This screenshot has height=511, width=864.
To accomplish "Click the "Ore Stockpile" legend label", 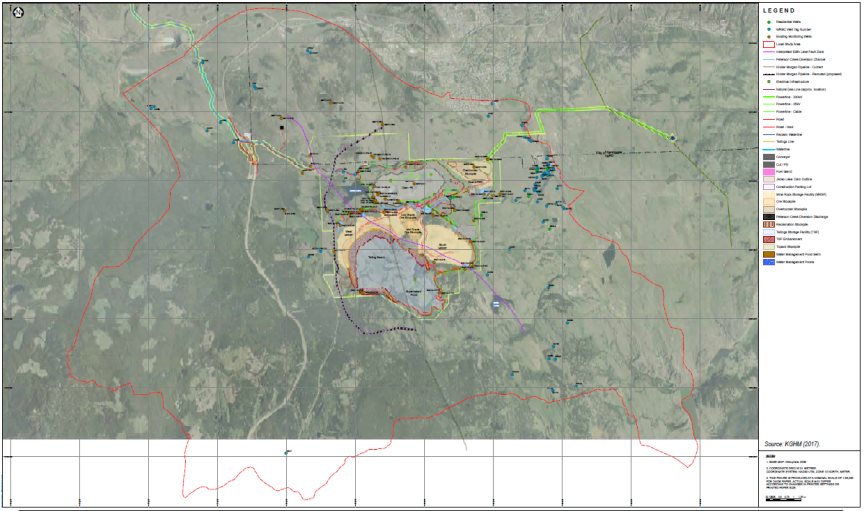I will [x=785, y=201].
